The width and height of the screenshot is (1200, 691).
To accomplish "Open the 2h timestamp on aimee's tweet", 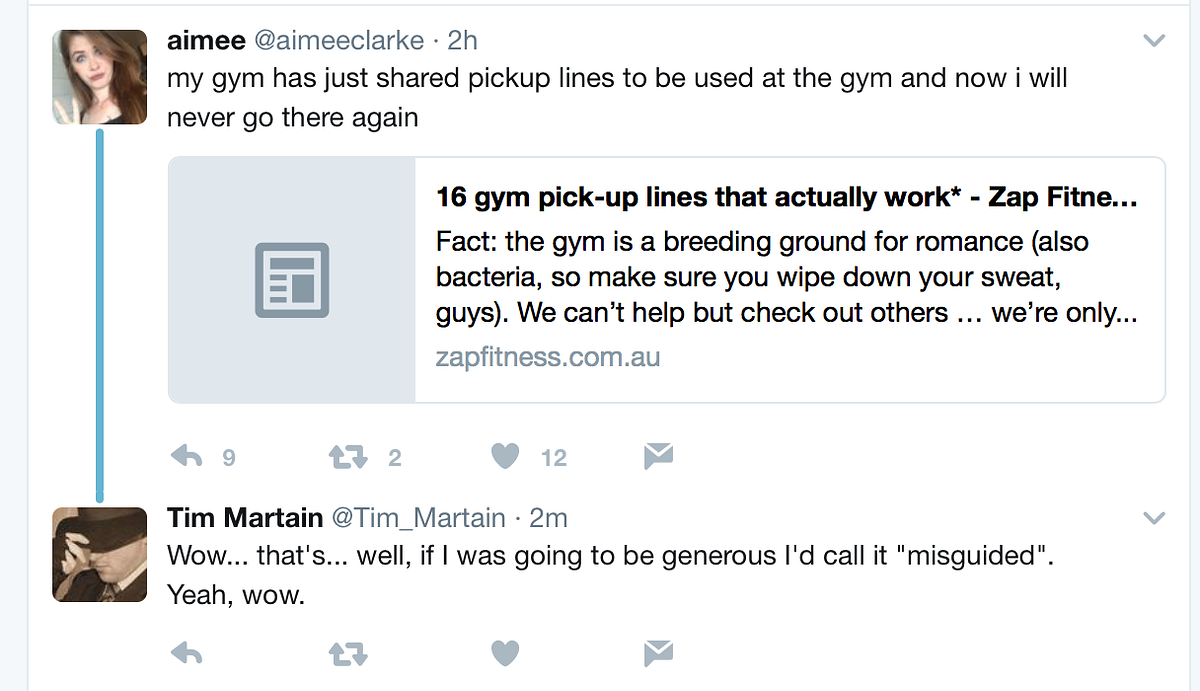I will [x=463, y=41].
